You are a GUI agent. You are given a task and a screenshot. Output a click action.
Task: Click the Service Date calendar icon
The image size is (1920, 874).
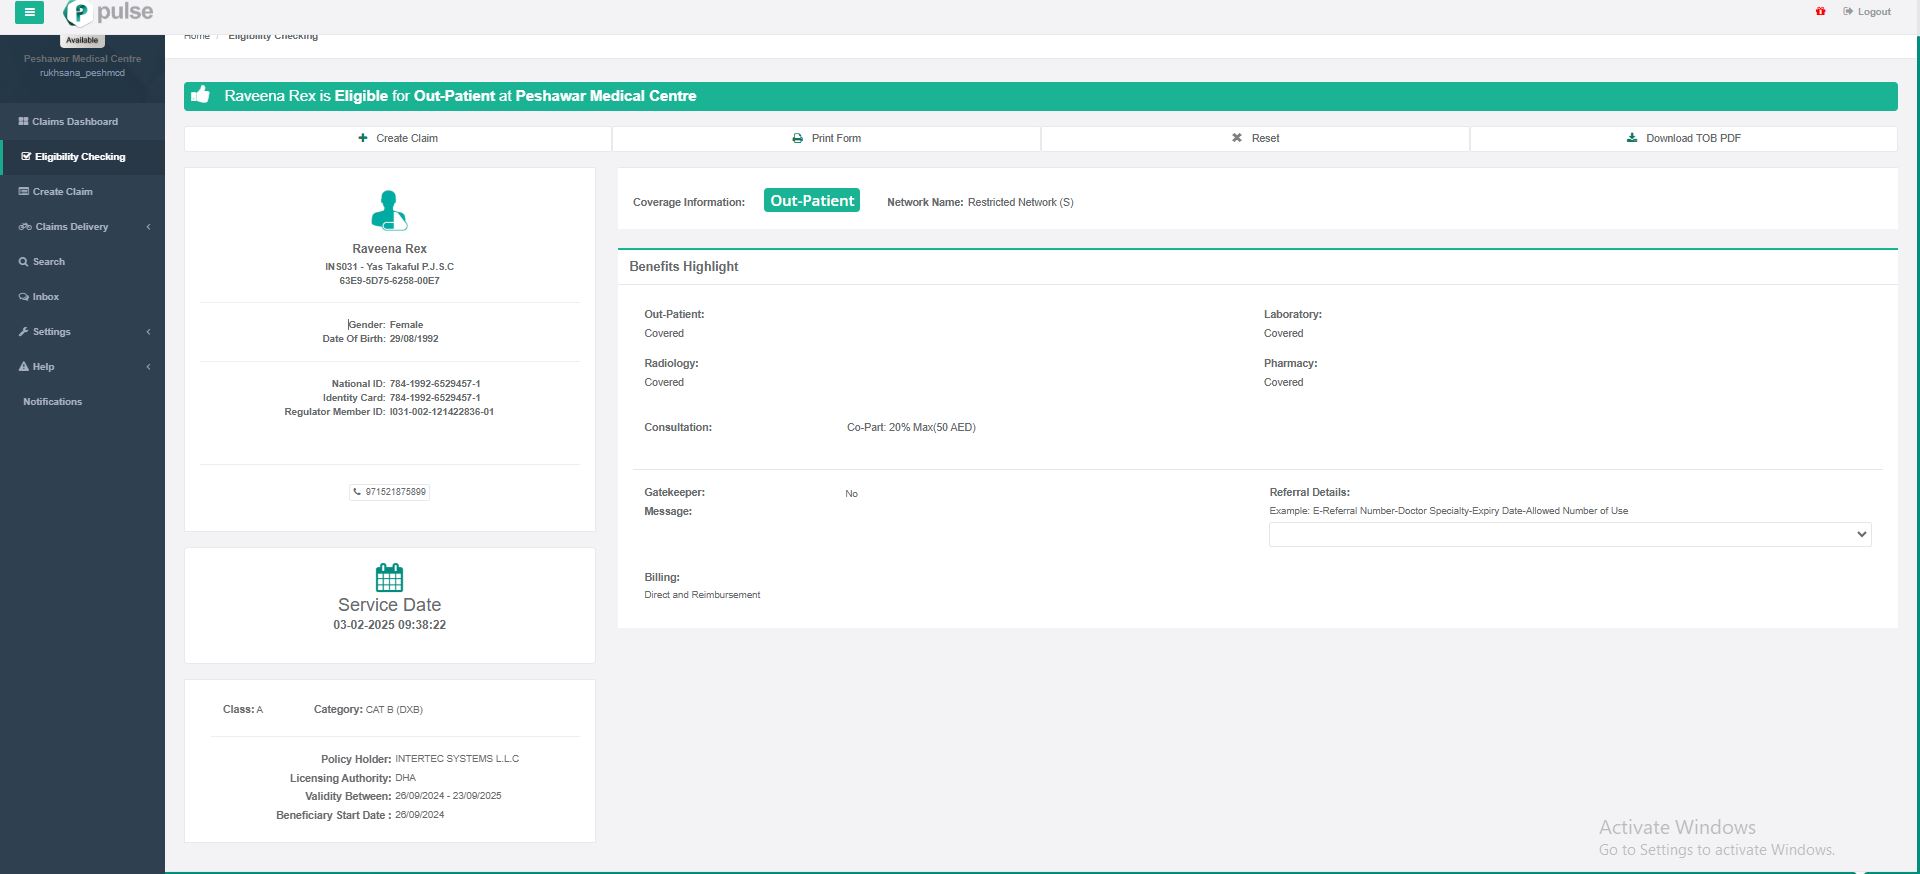tap(389, 577)
